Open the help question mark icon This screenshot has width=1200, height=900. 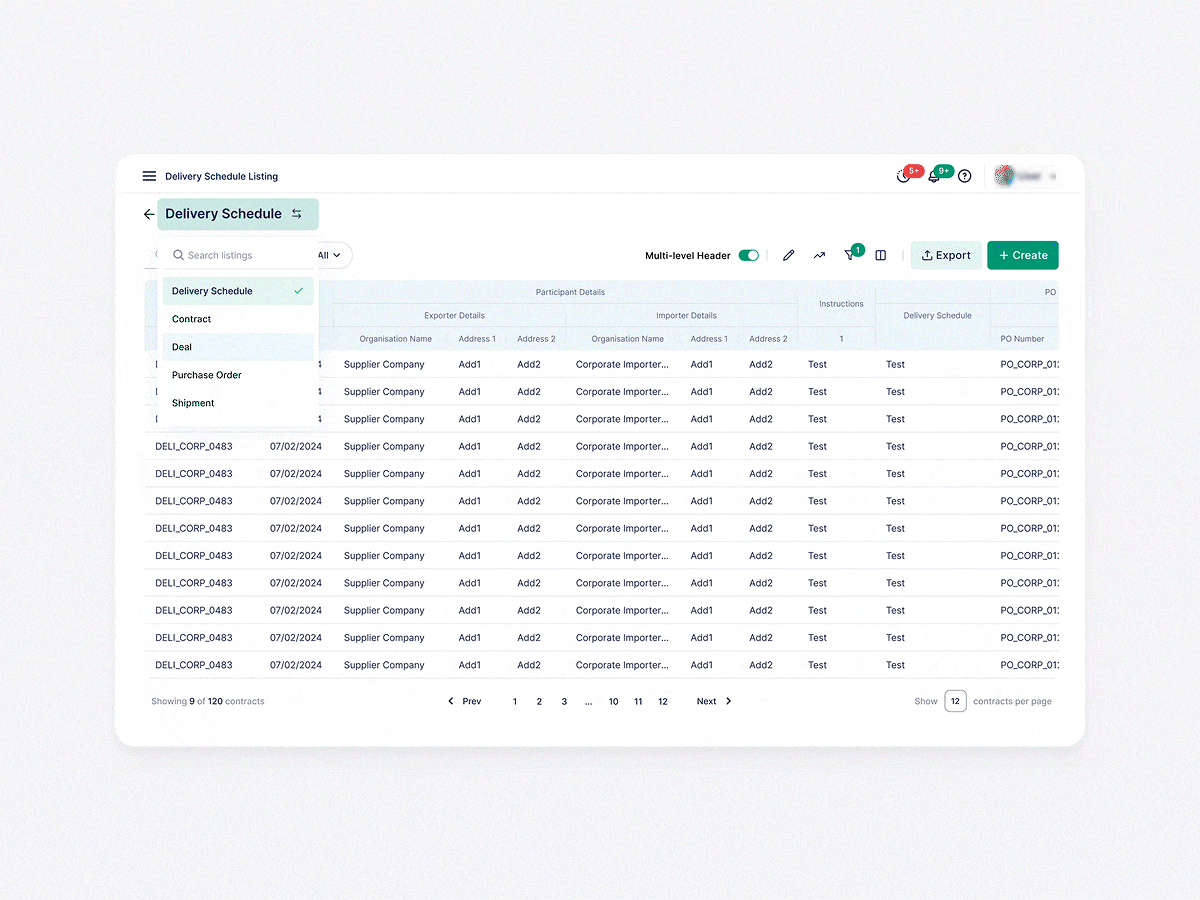(965, 176)
